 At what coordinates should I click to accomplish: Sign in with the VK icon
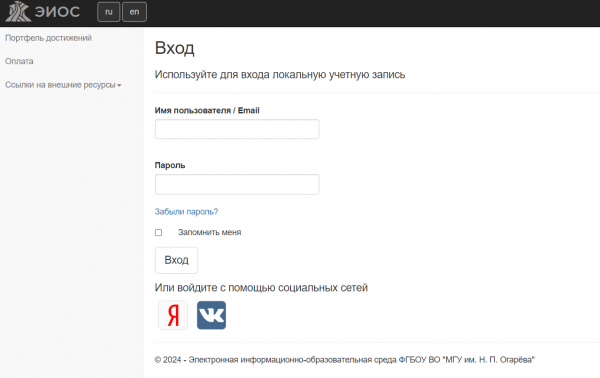211,315
